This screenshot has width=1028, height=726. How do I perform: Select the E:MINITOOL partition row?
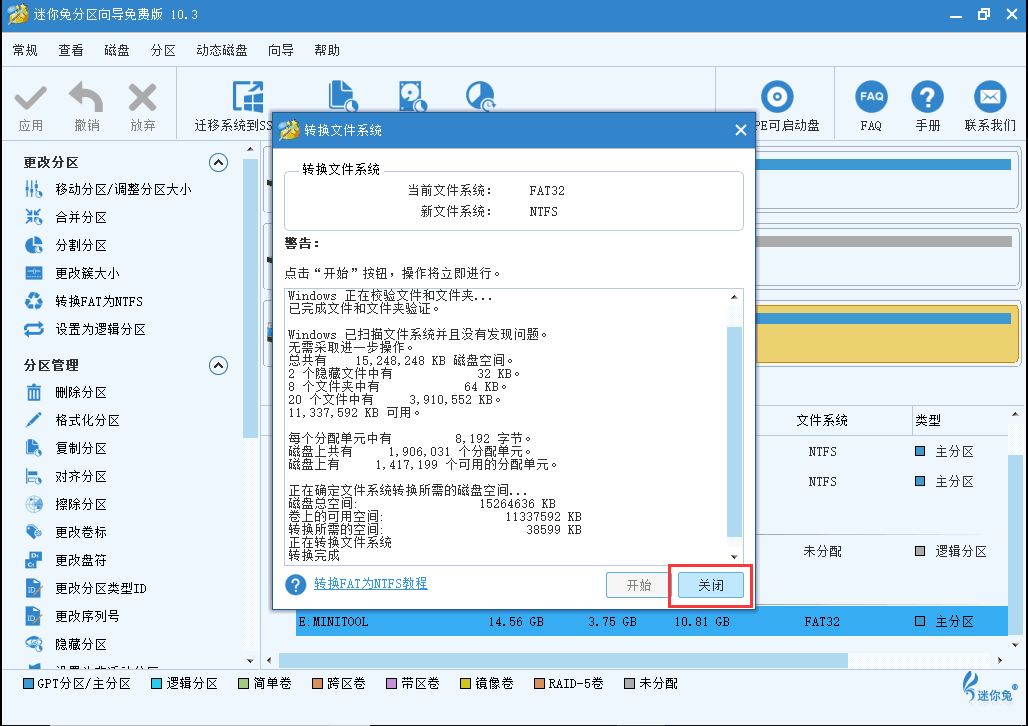(652, 622)
